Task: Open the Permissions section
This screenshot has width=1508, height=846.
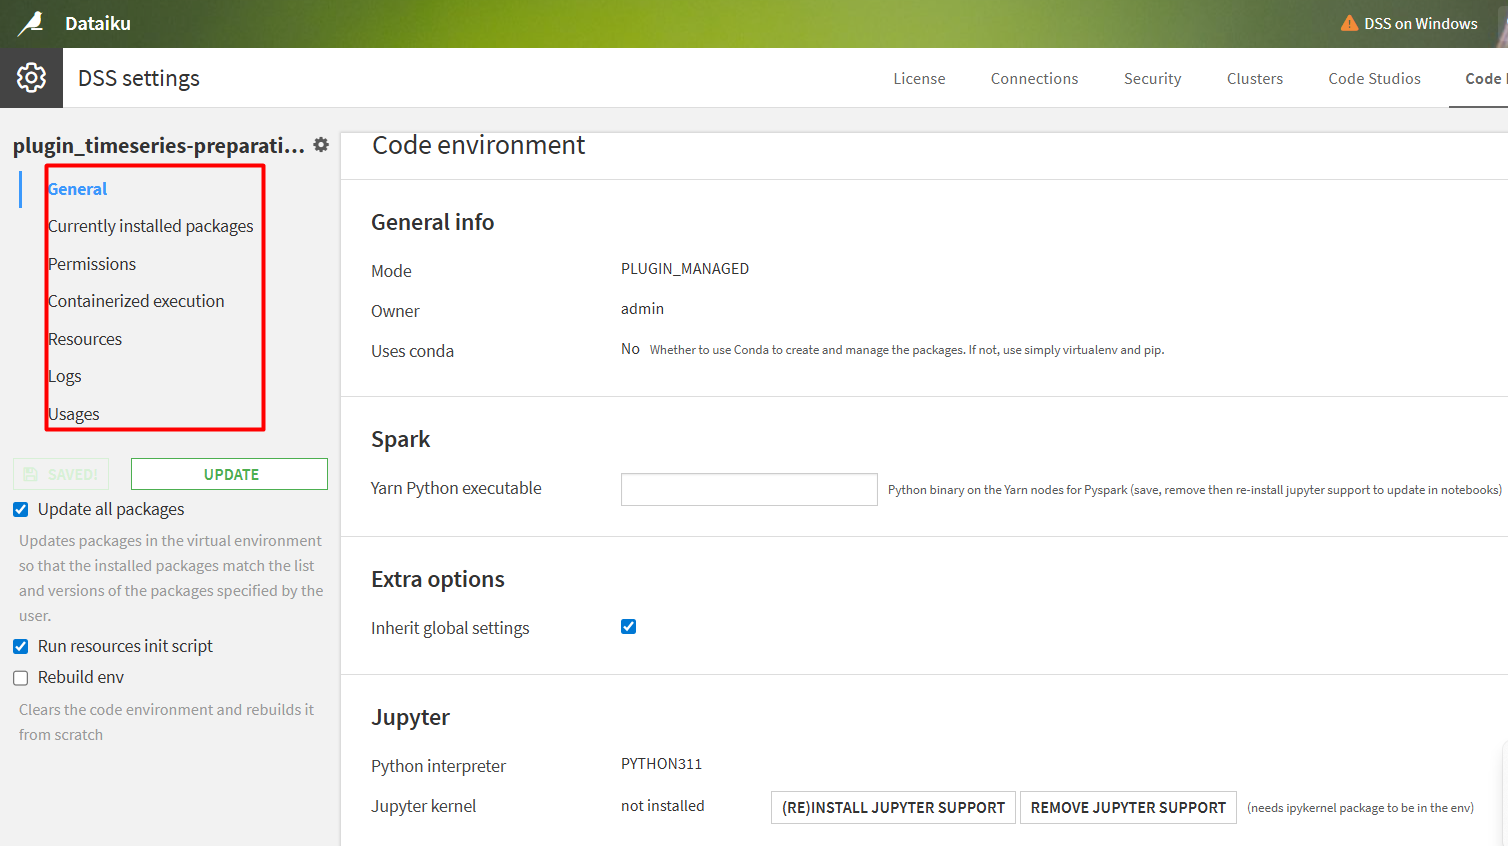Action: (x=92, y=264)
